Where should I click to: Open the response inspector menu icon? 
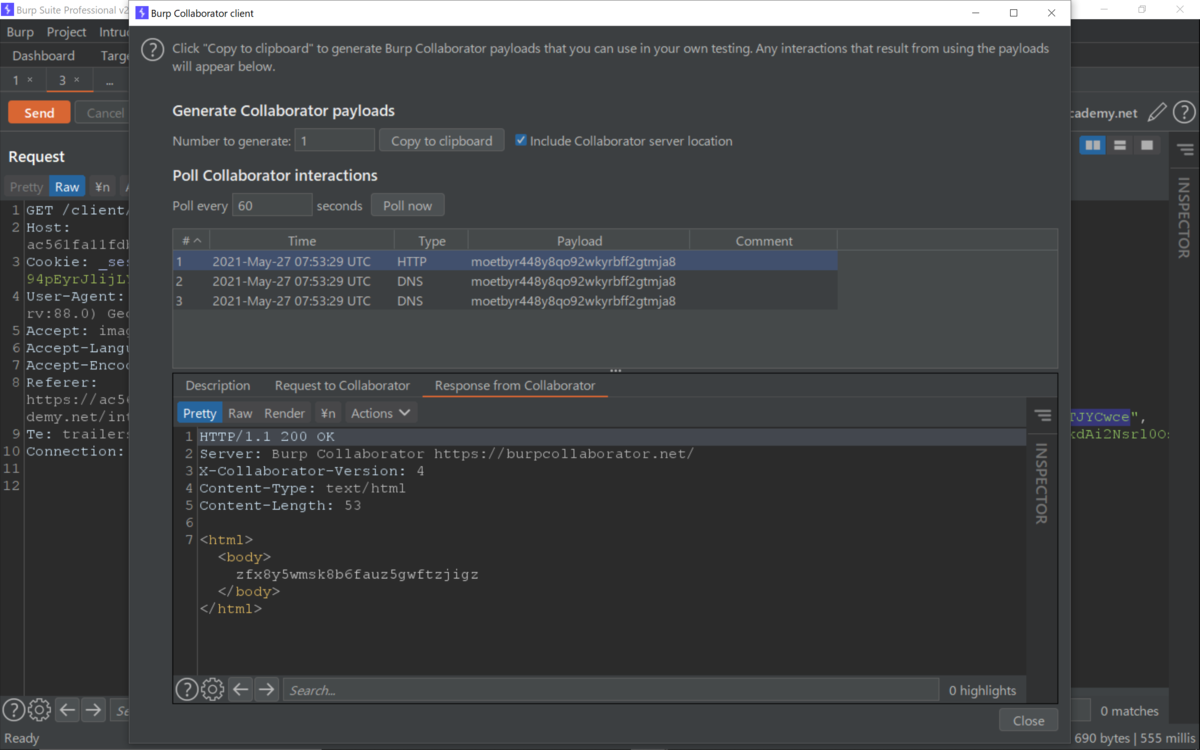[x=1042, y=415]
